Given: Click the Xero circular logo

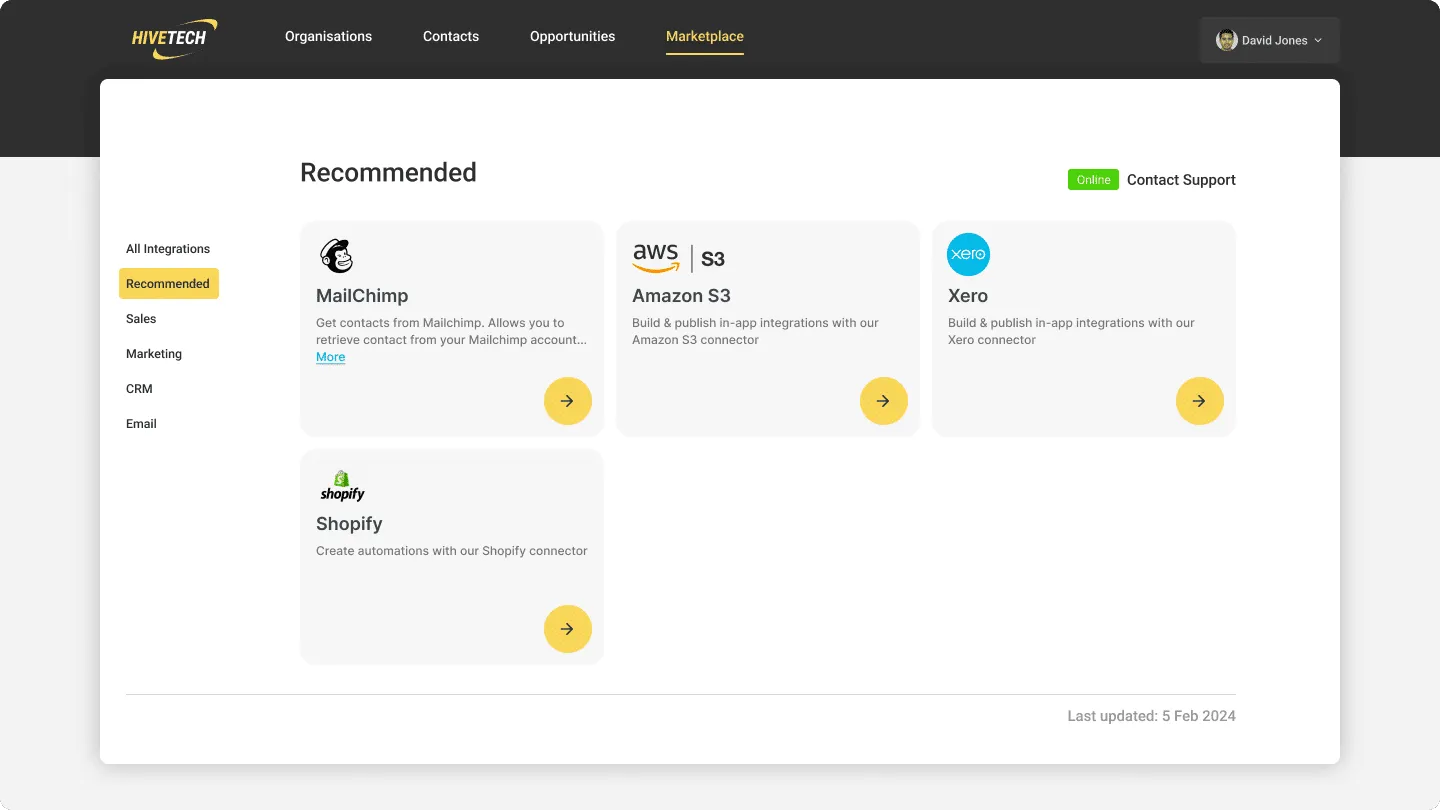Looking at the screenshot, I should [x=968, y=254].
